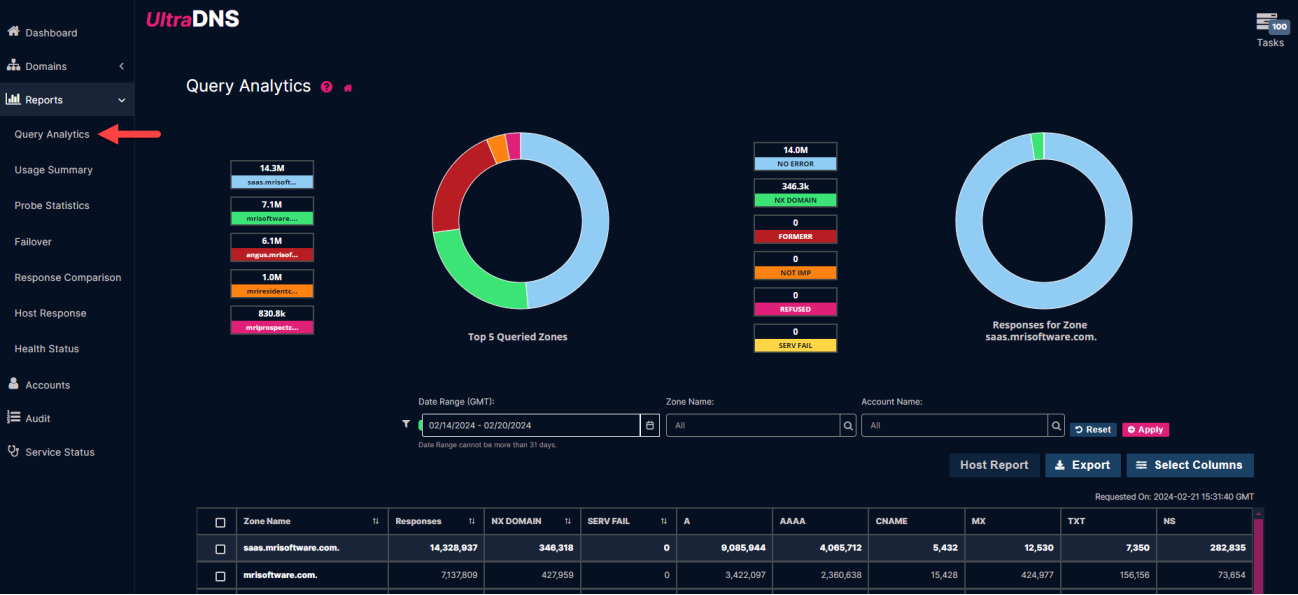Open the Accounts person icon
This screenshot has height=595, width=1298.
13,384
